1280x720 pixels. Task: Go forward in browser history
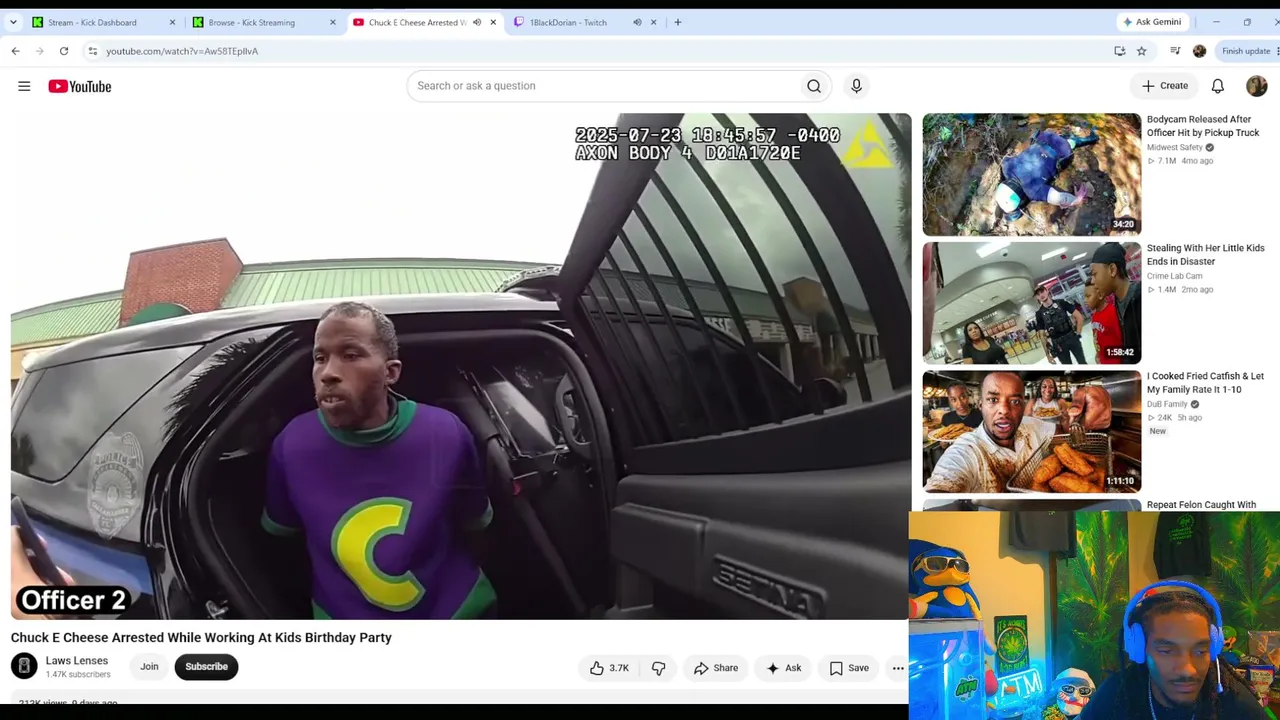point(39,51)
